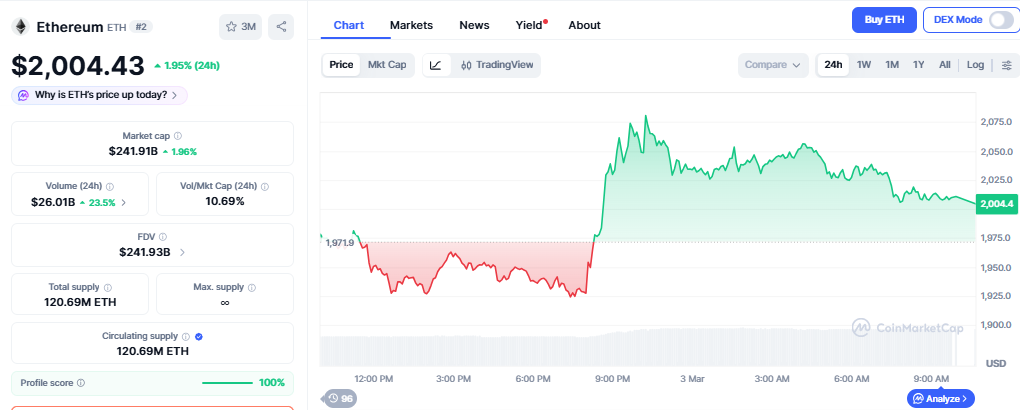1020x410 pixels.
Task: Click the Volume (24h) info icon
Action: 110,186
